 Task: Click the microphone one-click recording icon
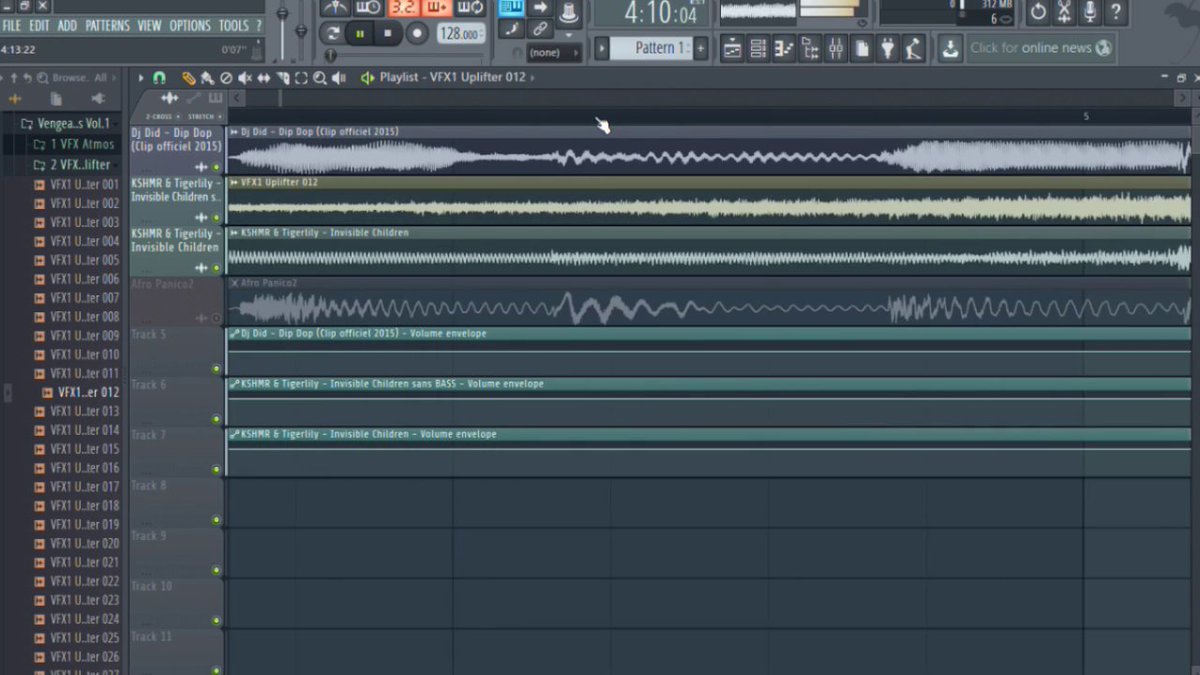1090,12
